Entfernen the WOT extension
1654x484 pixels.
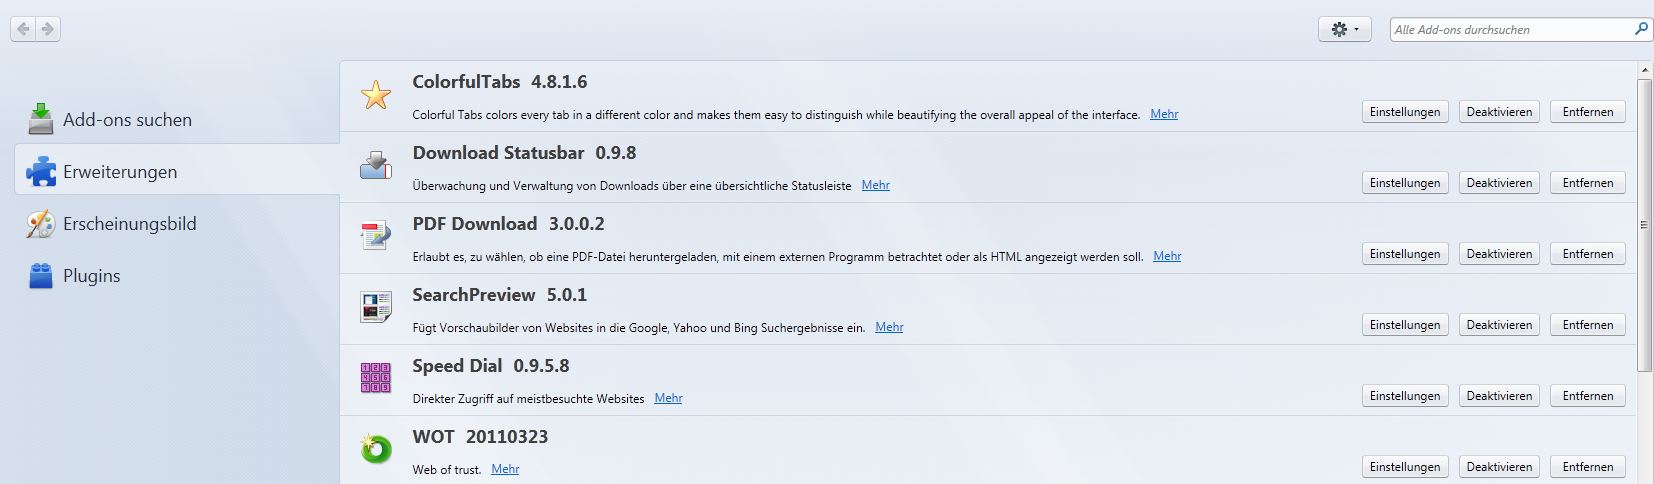click(x=1588, y=467)
